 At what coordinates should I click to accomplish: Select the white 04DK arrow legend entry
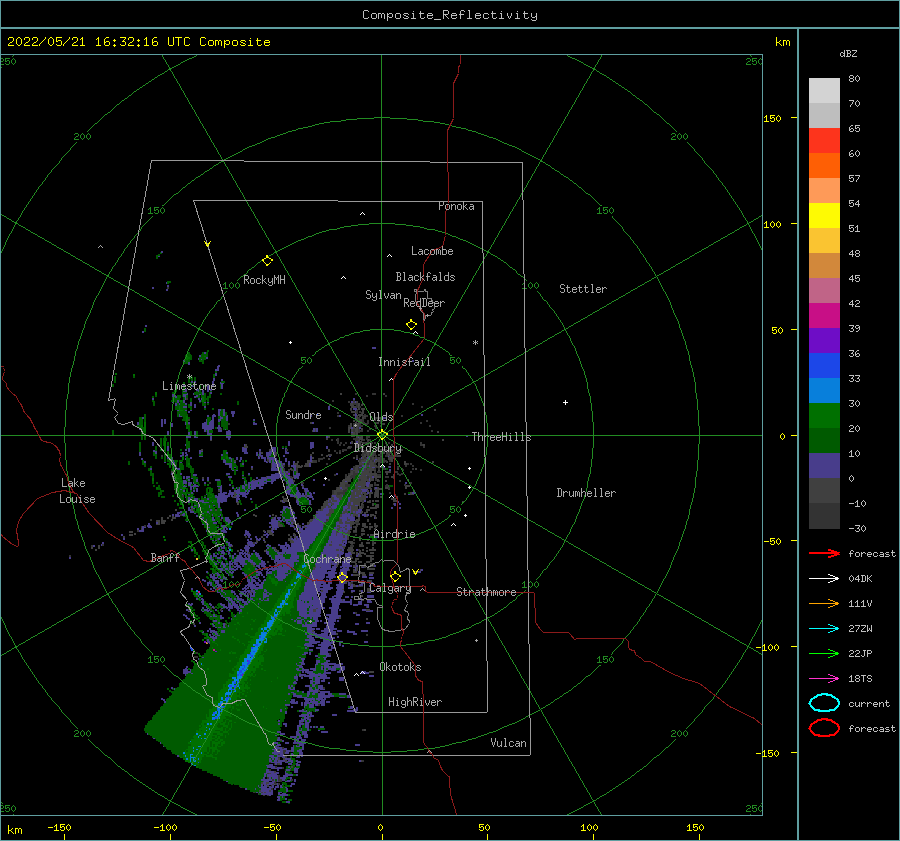pyautogui.click(x=824, y=578)
